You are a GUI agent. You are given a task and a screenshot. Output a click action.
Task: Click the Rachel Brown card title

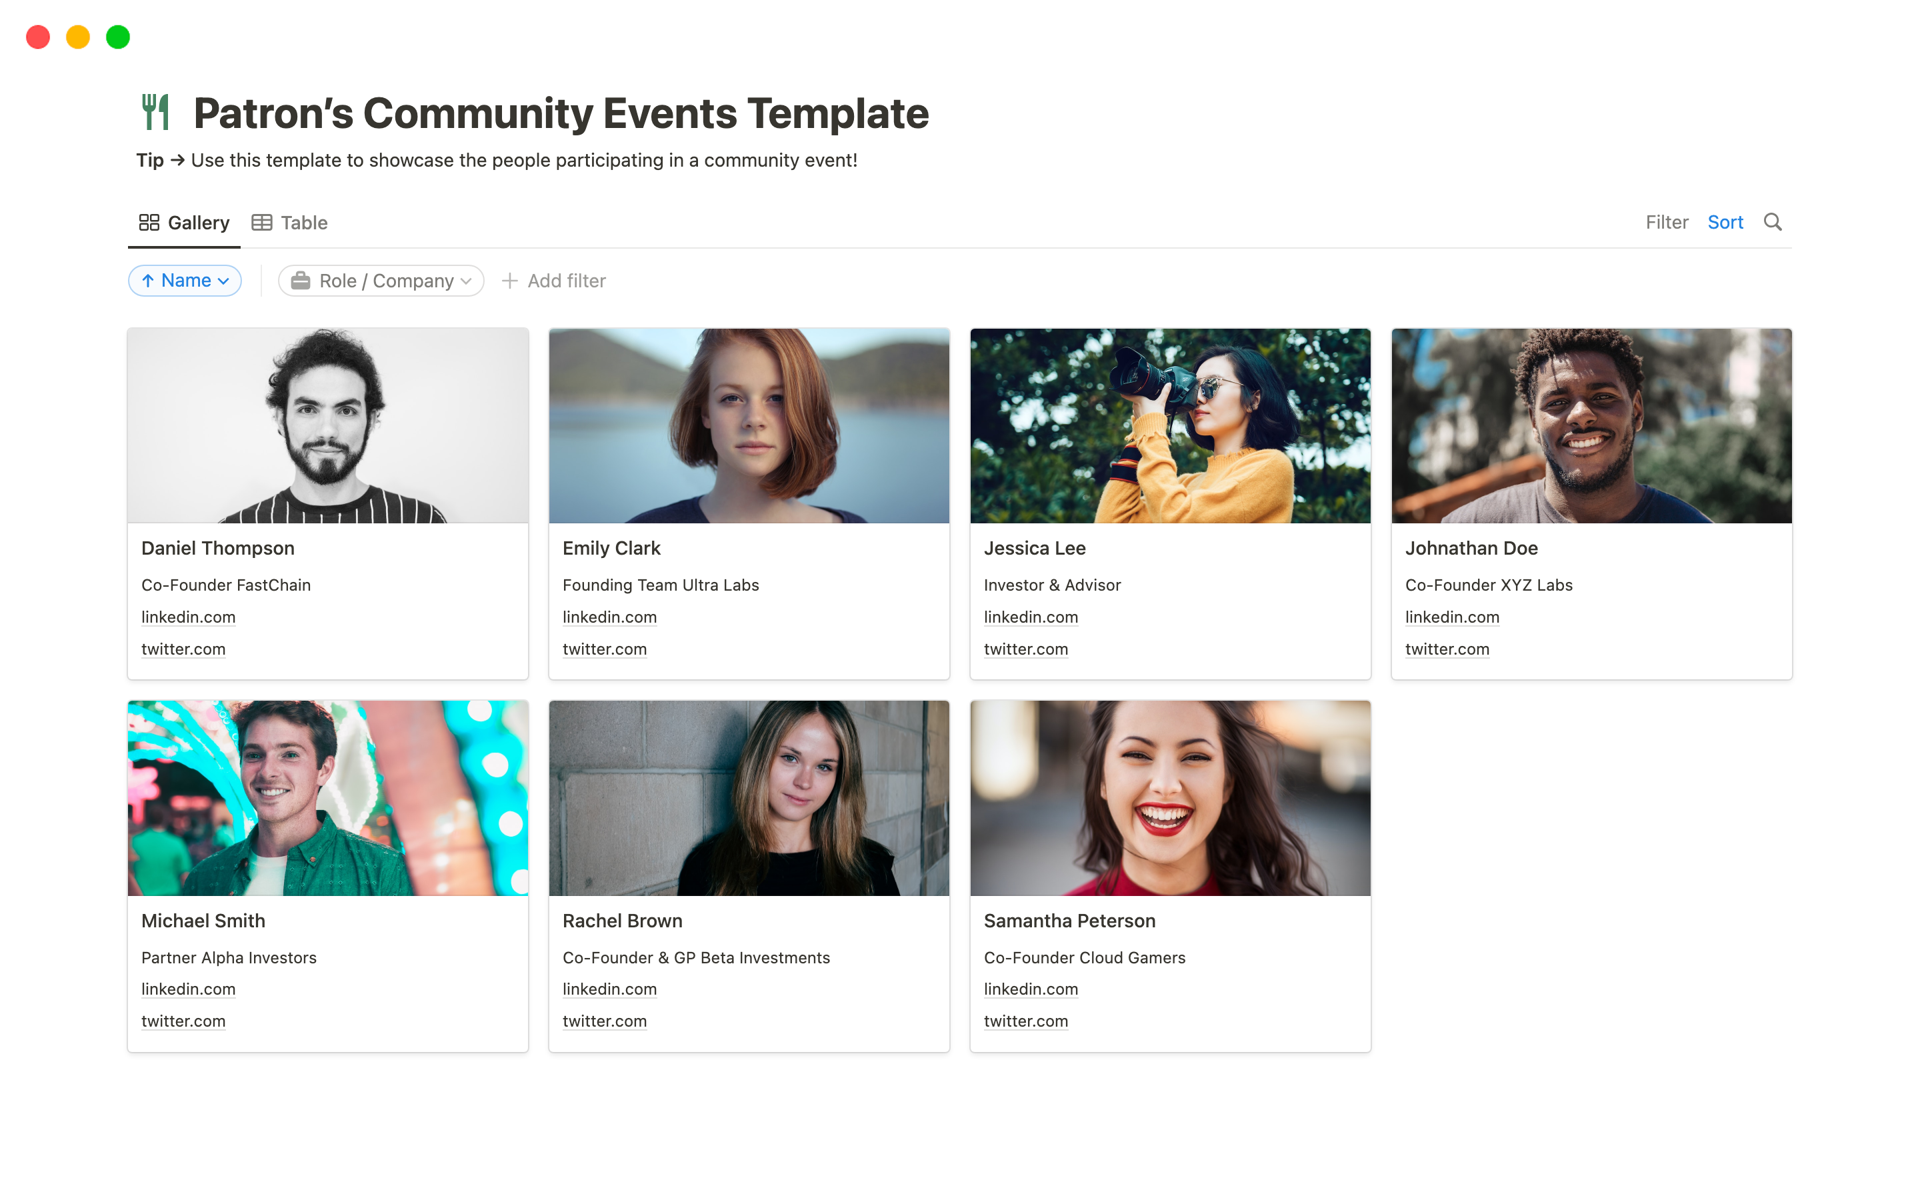(x=622, y=920)
